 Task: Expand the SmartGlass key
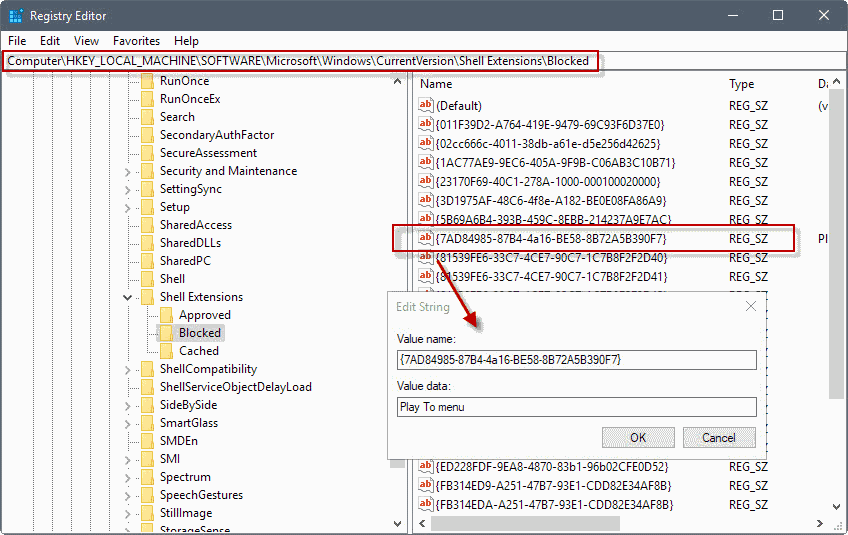pos(128,424)
